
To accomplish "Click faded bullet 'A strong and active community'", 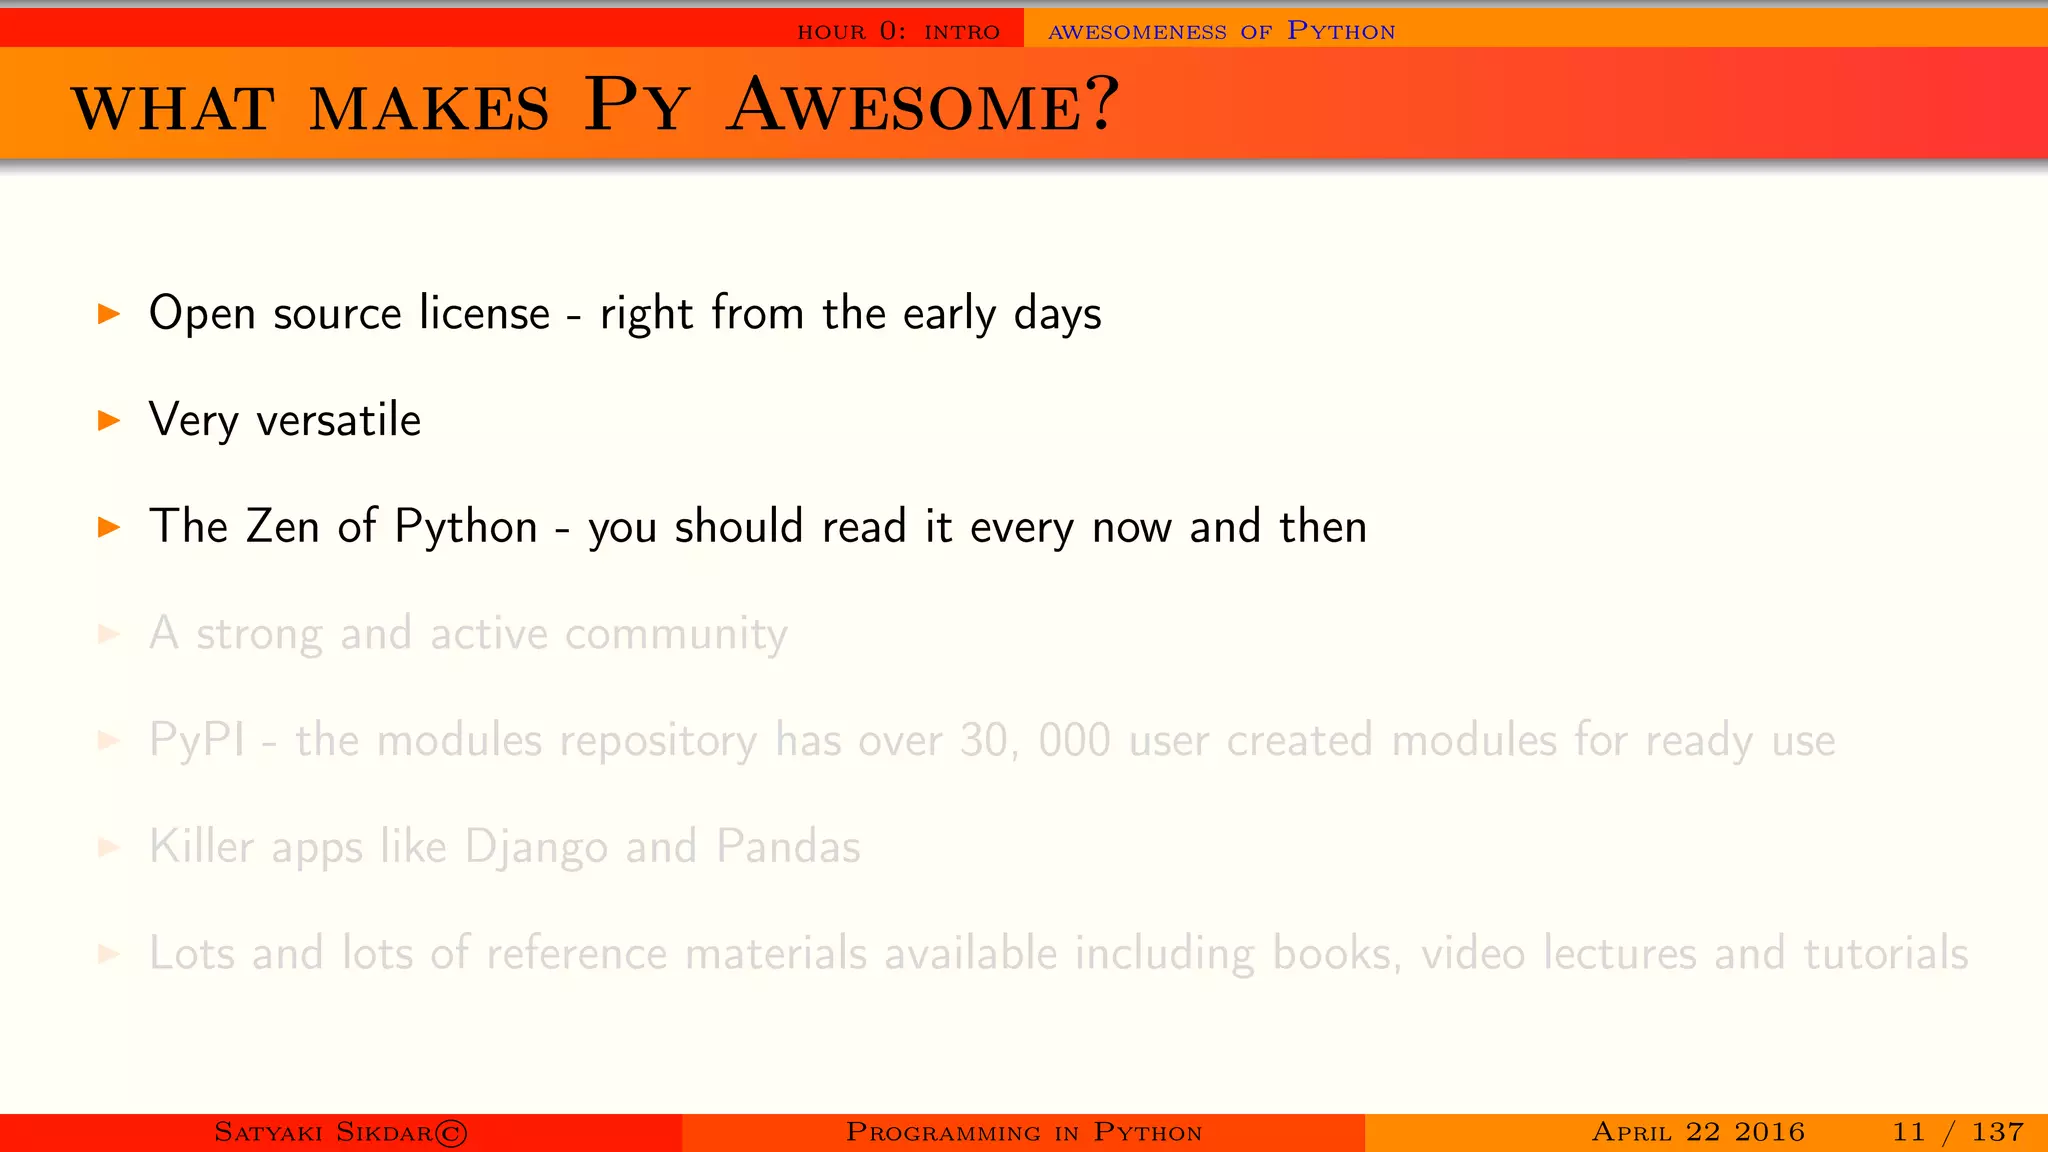I will coord(468,633).
